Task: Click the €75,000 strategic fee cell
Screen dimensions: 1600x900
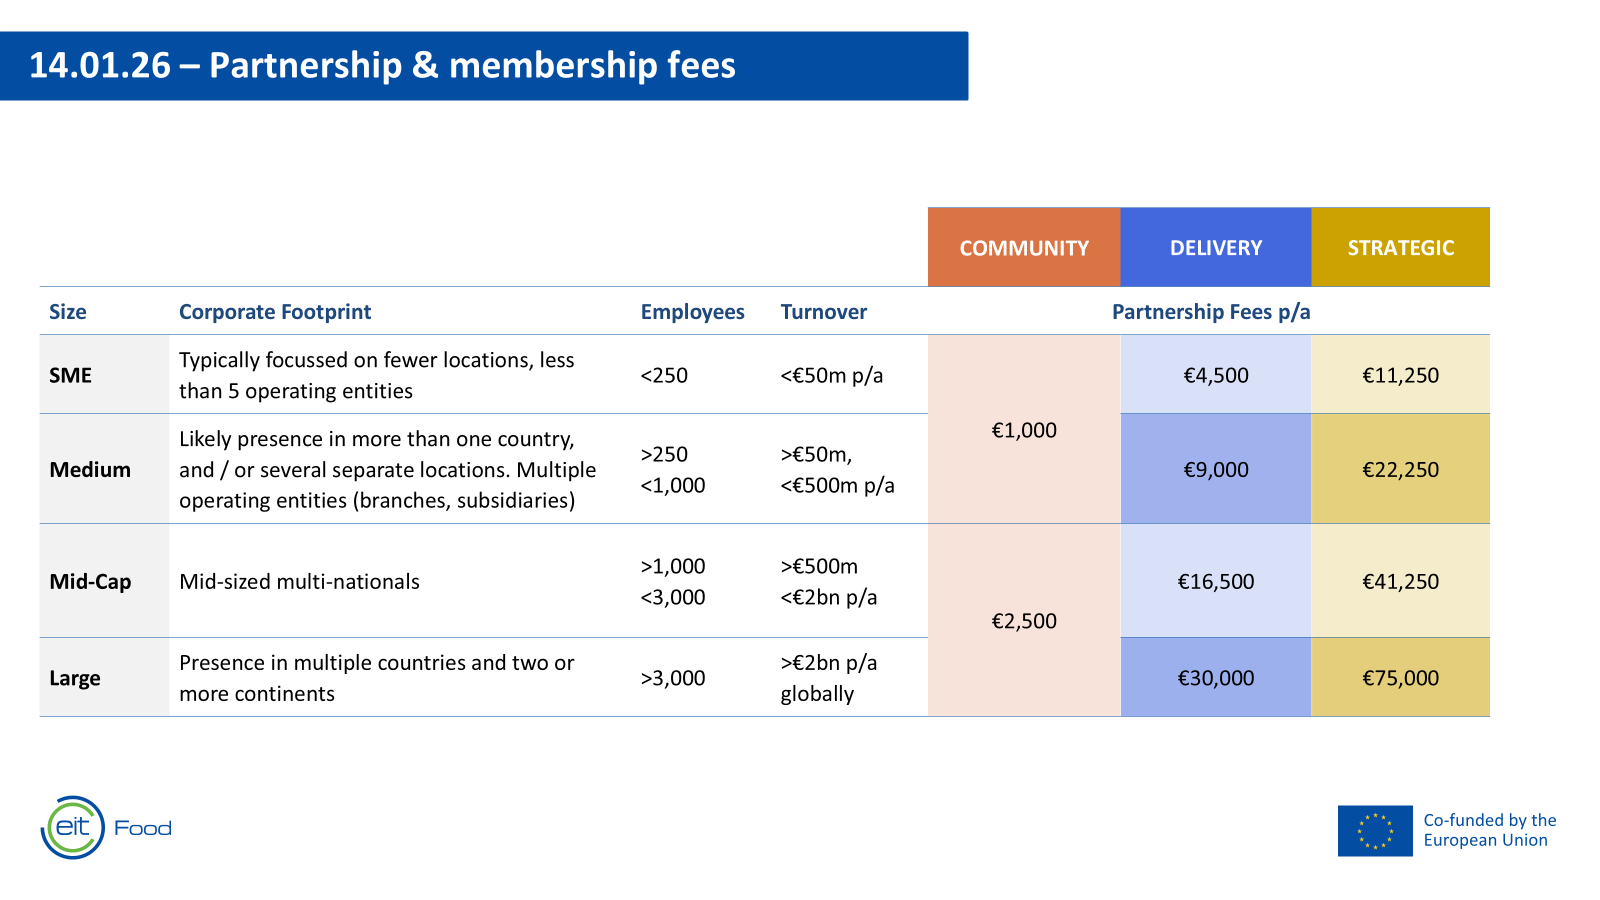Action: (x=1400, y=678)
